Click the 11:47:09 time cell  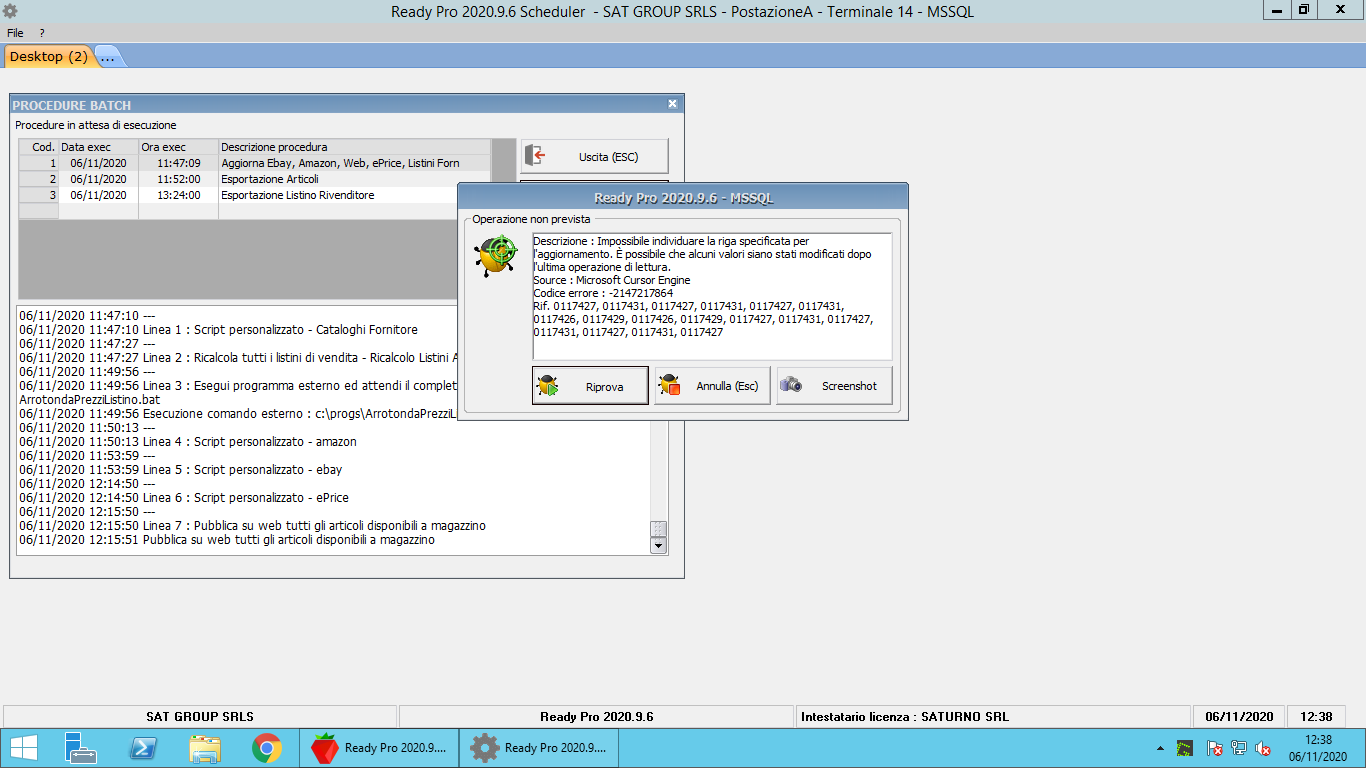coord(179,163)
